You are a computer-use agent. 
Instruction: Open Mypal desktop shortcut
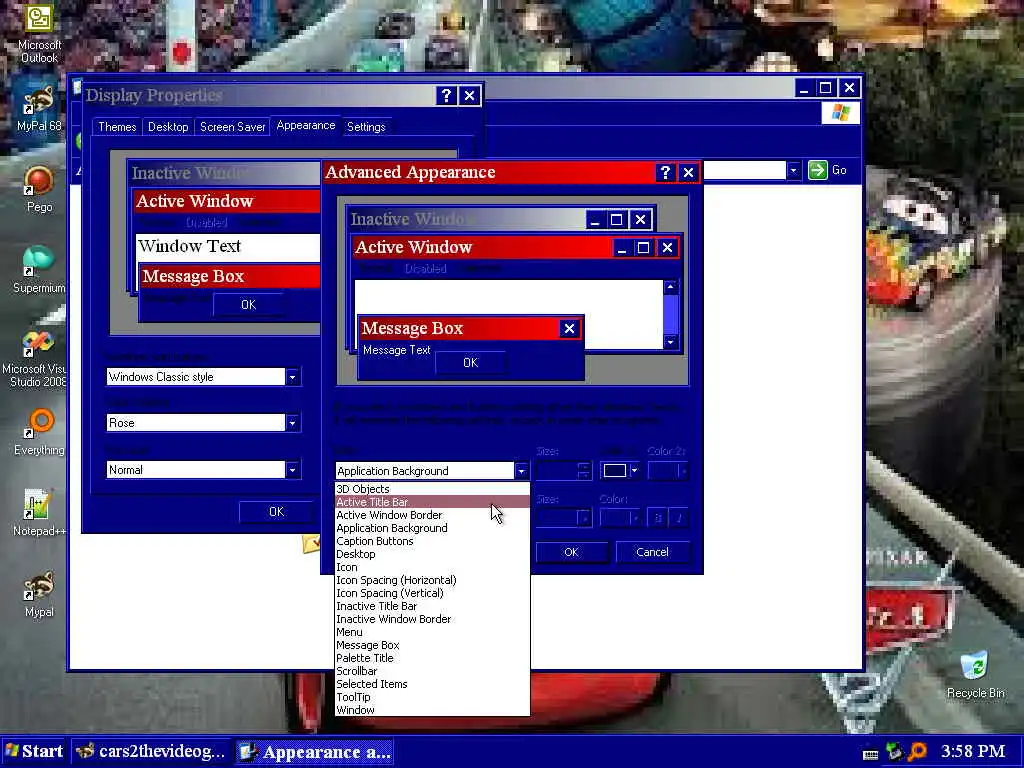(x=39, y=594)
